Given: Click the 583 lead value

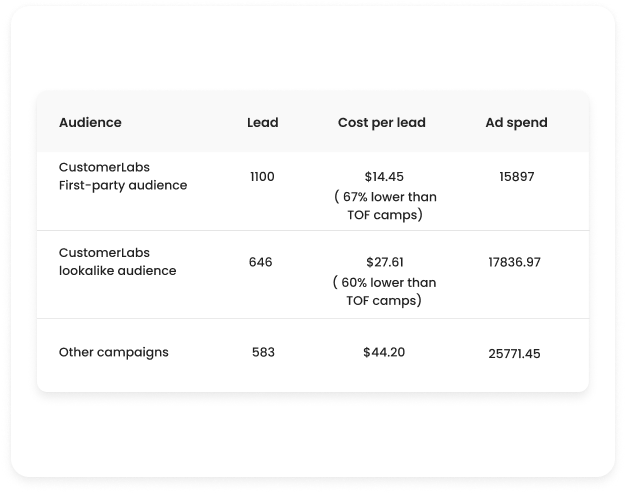Looking at the screenshot, I should click(263, 352).
